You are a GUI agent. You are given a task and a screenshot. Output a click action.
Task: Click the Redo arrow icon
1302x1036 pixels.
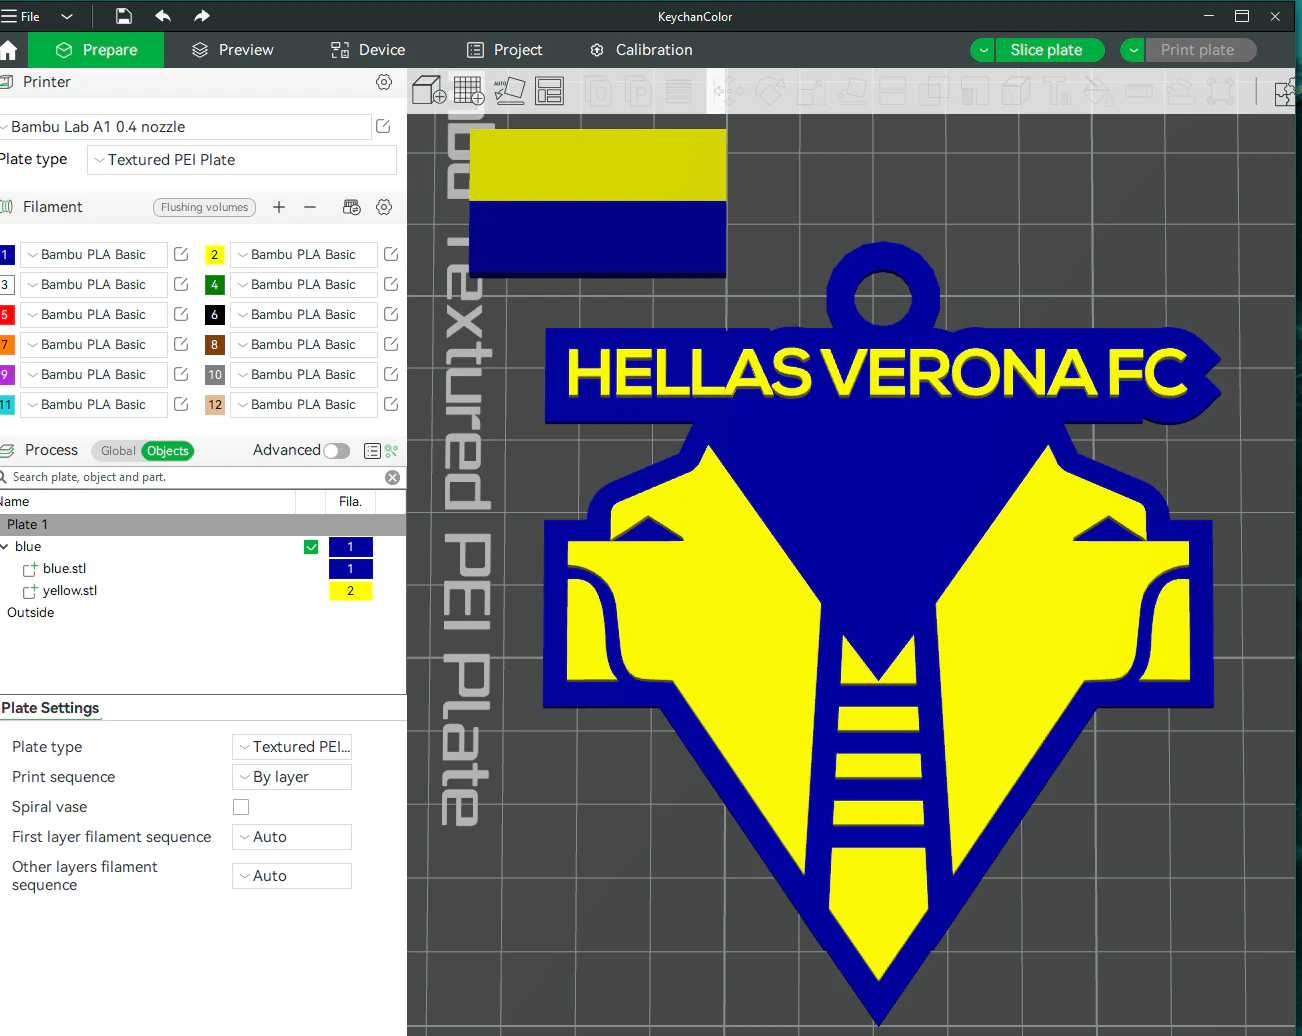point(202,16)
